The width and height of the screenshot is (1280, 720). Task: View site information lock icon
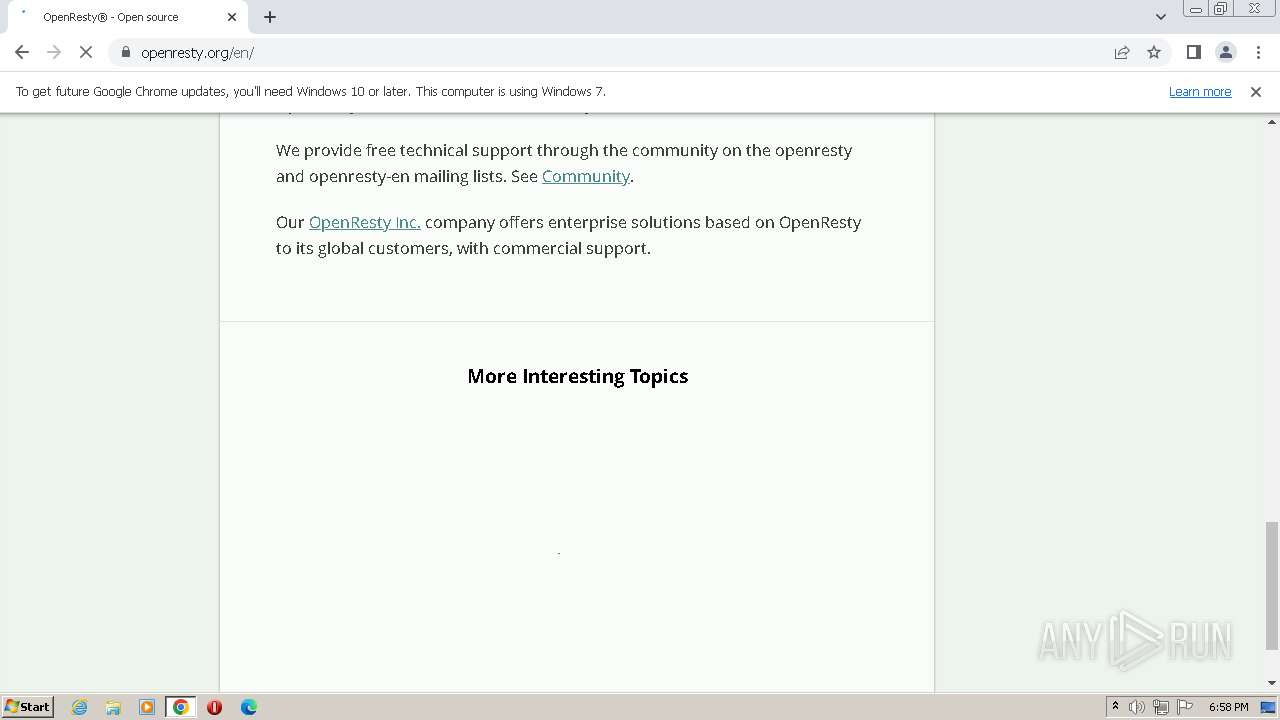click(x=126, y=52)
